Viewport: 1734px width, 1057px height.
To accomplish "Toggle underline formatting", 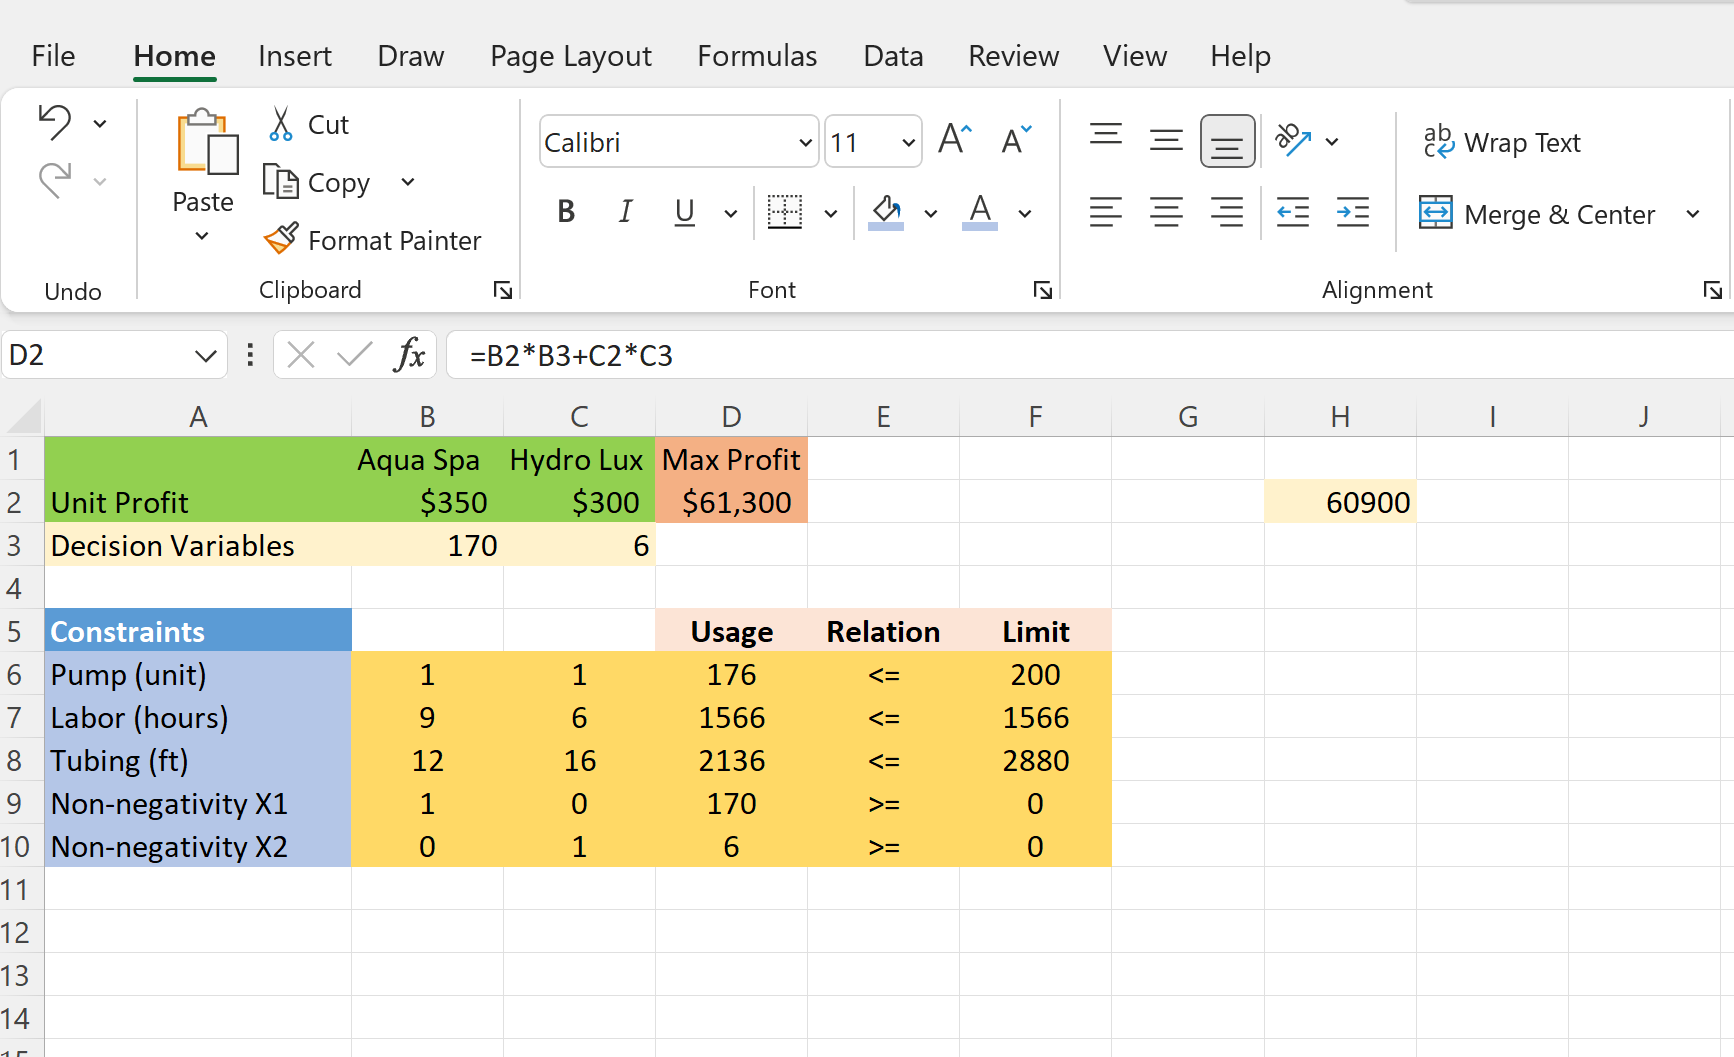I will point(684,212).
